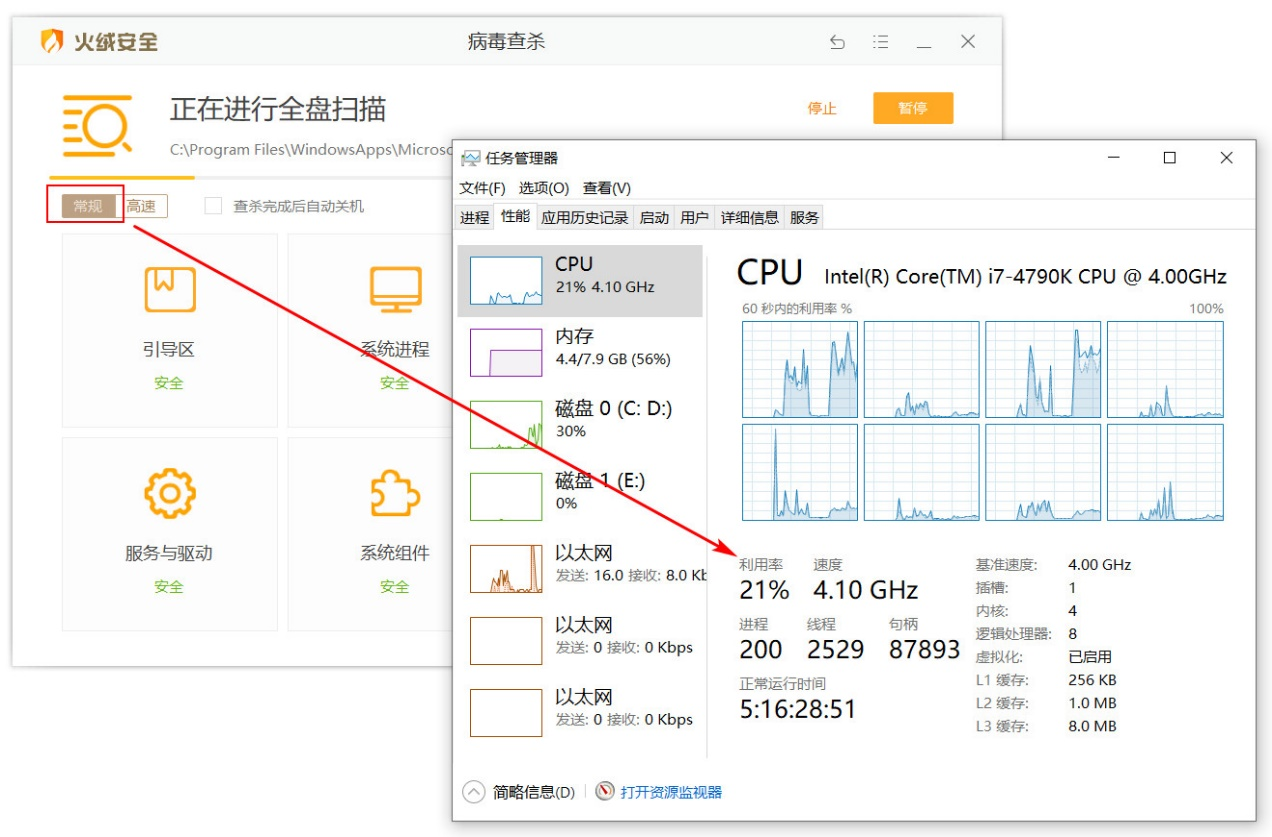Click 打开资源监视器 link
The height and width of the screenshot is (837, 1272).
[671, 792]
